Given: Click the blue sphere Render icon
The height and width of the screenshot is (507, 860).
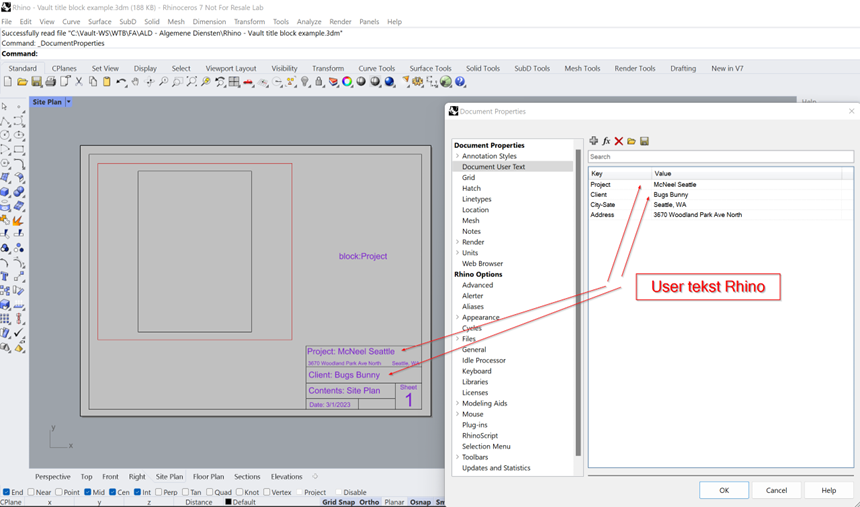Looking at the screenshot, I should click(x=389, y=82).
